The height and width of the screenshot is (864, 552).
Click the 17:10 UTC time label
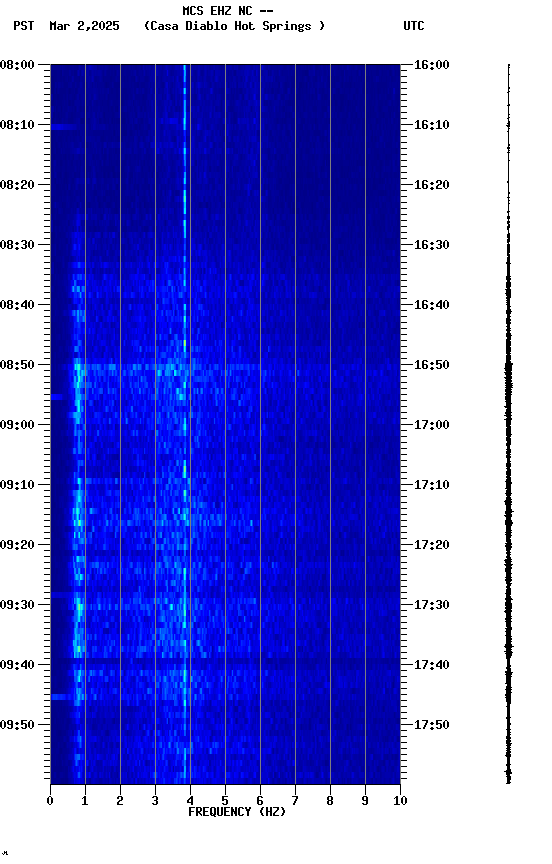[432, 485]
